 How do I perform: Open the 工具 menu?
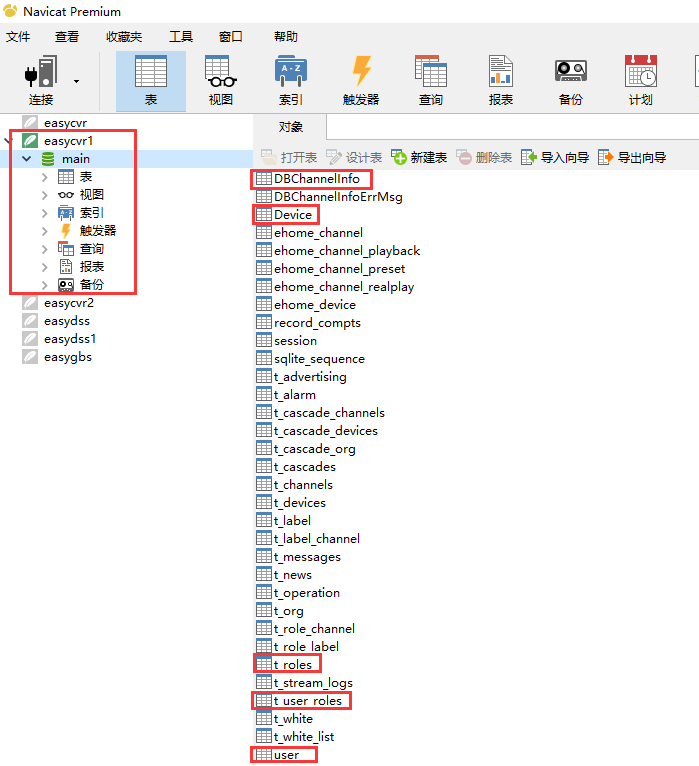coord(181,37)
